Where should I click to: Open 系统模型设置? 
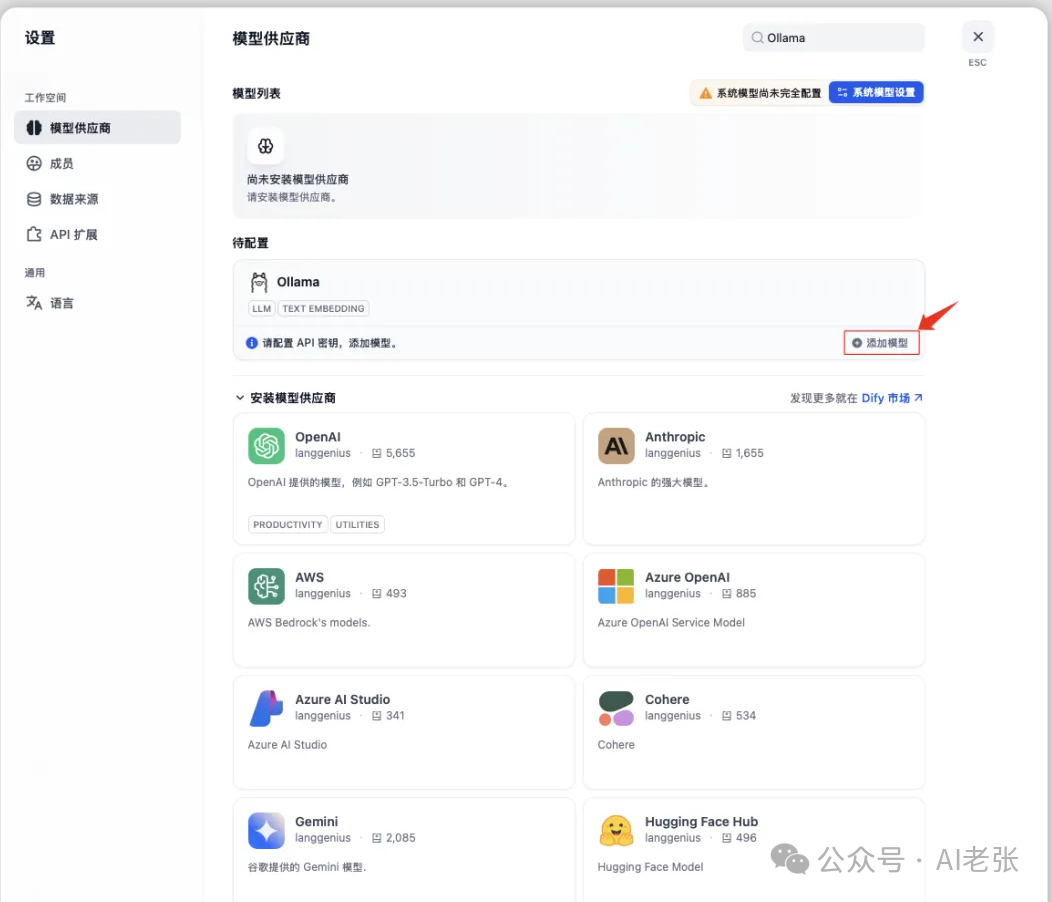[x=876, y=93]
